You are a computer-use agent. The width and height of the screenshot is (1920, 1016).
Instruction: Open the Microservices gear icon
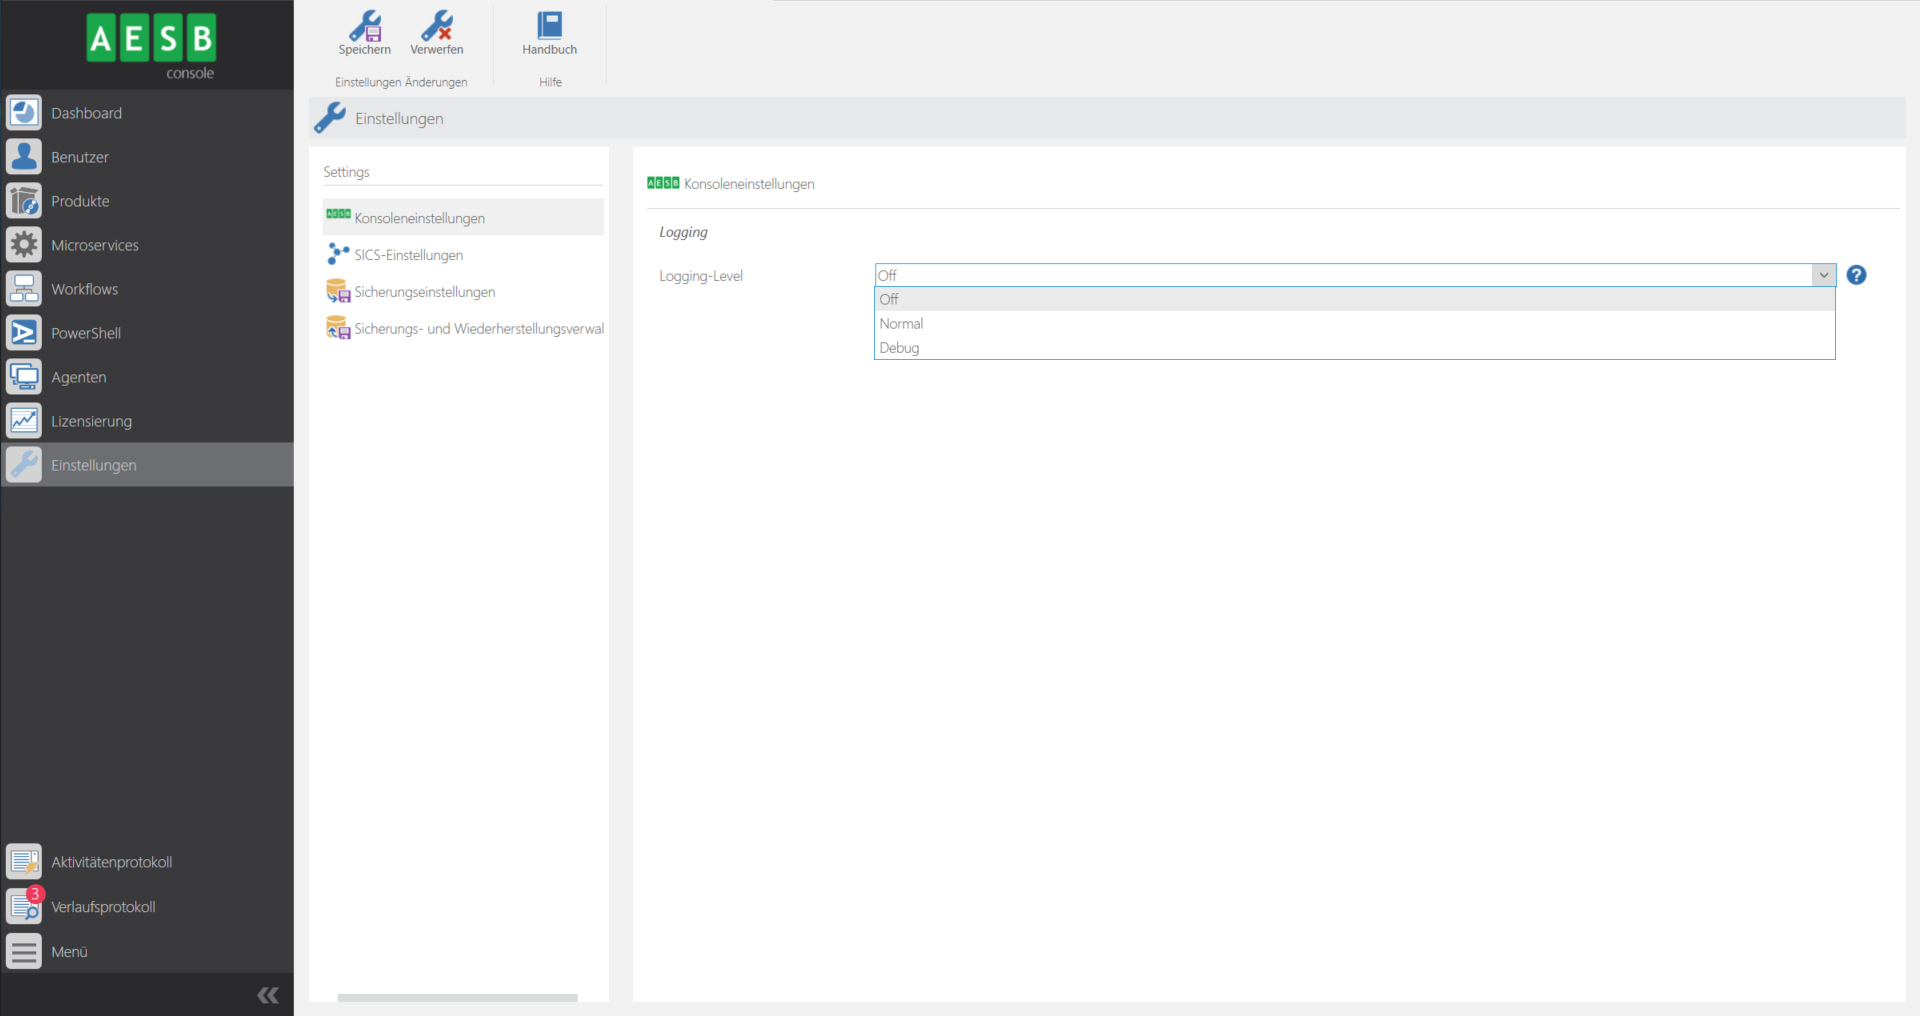point(24,245)
